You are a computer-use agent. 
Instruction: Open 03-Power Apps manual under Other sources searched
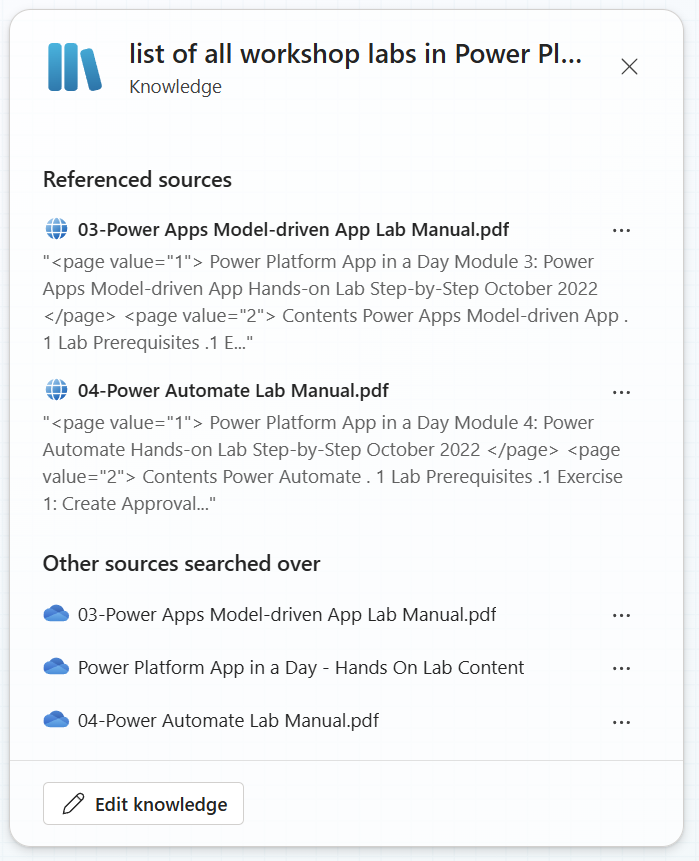click(x=287, y=614)
